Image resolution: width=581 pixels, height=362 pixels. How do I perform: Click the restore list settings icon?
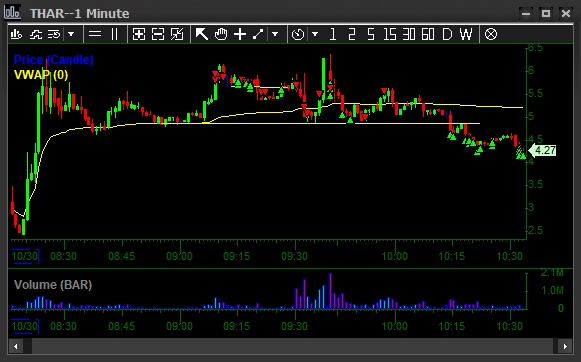click(x=54, y=34)
